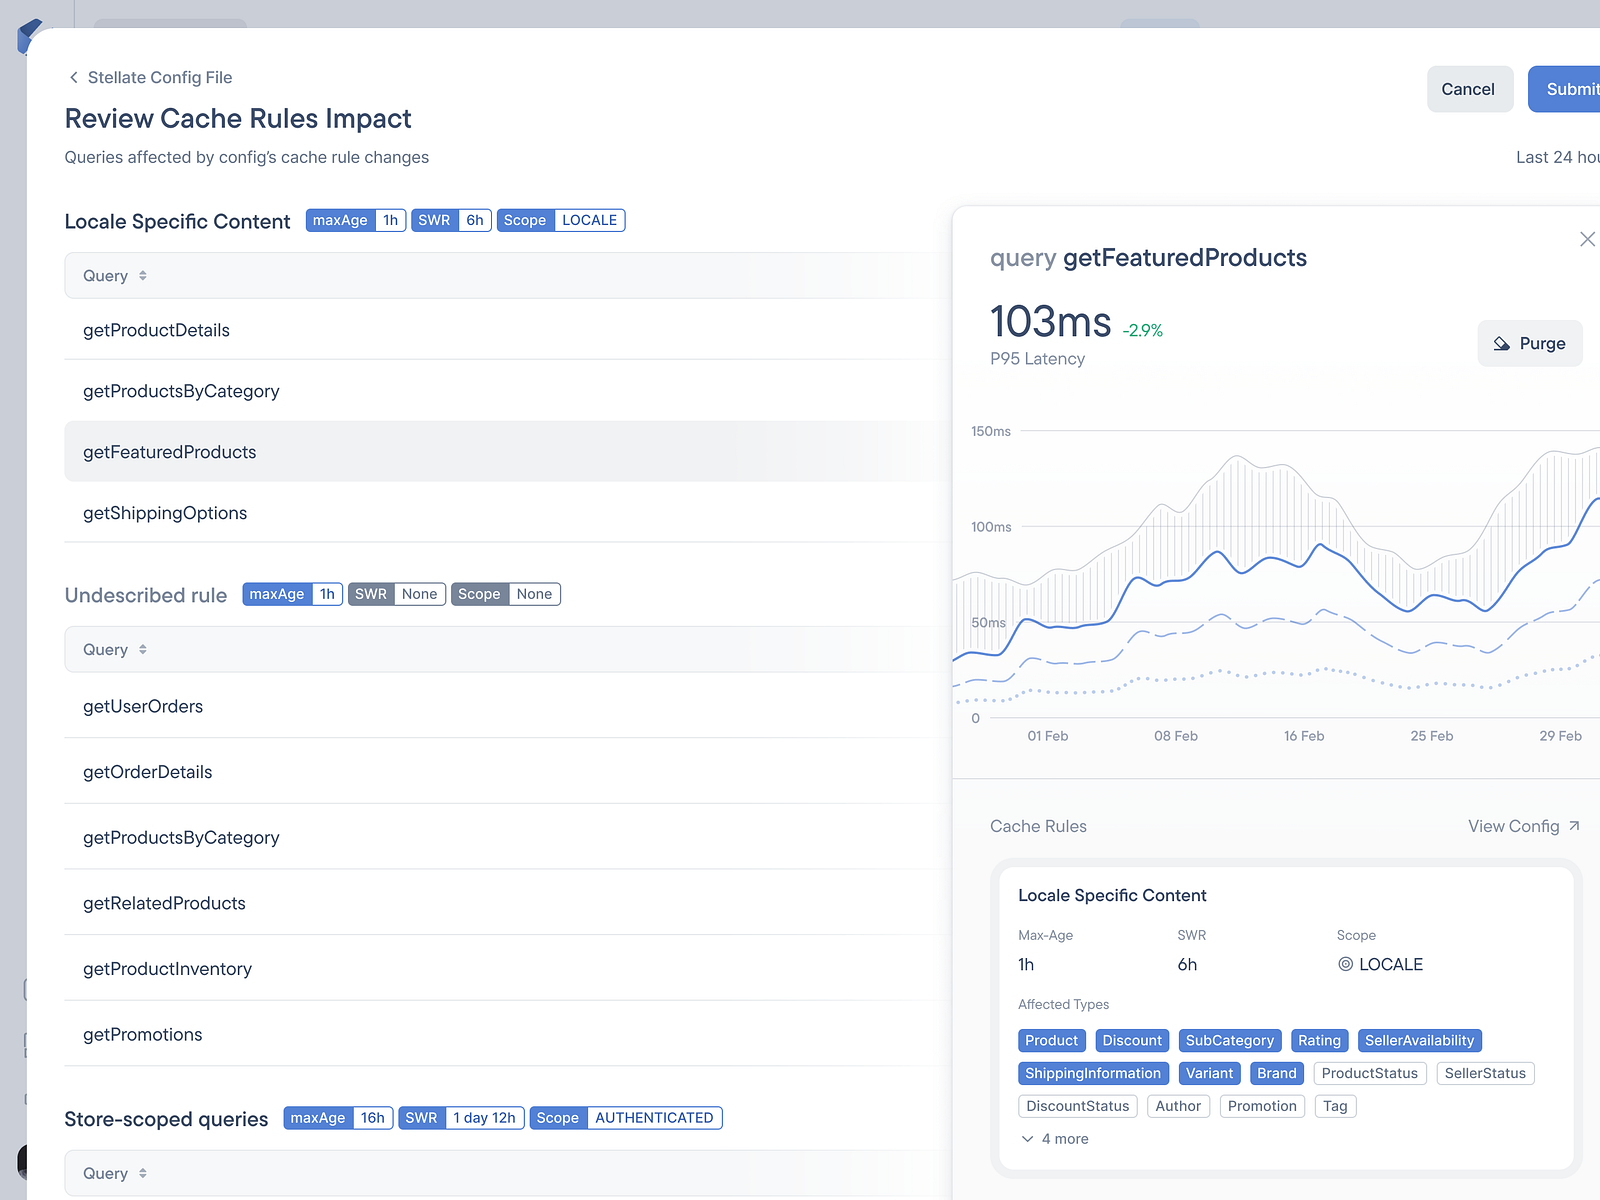Click the LOCALE scope target icon
The width and height of the screenshot is (1600, 1200).
click(x=1345, y=964)
